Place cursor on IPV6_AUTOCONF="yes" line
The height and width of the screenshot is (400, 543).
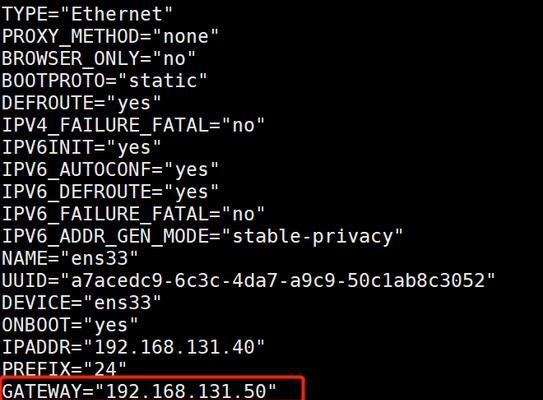pyautogui.click(x=110, y=170)
